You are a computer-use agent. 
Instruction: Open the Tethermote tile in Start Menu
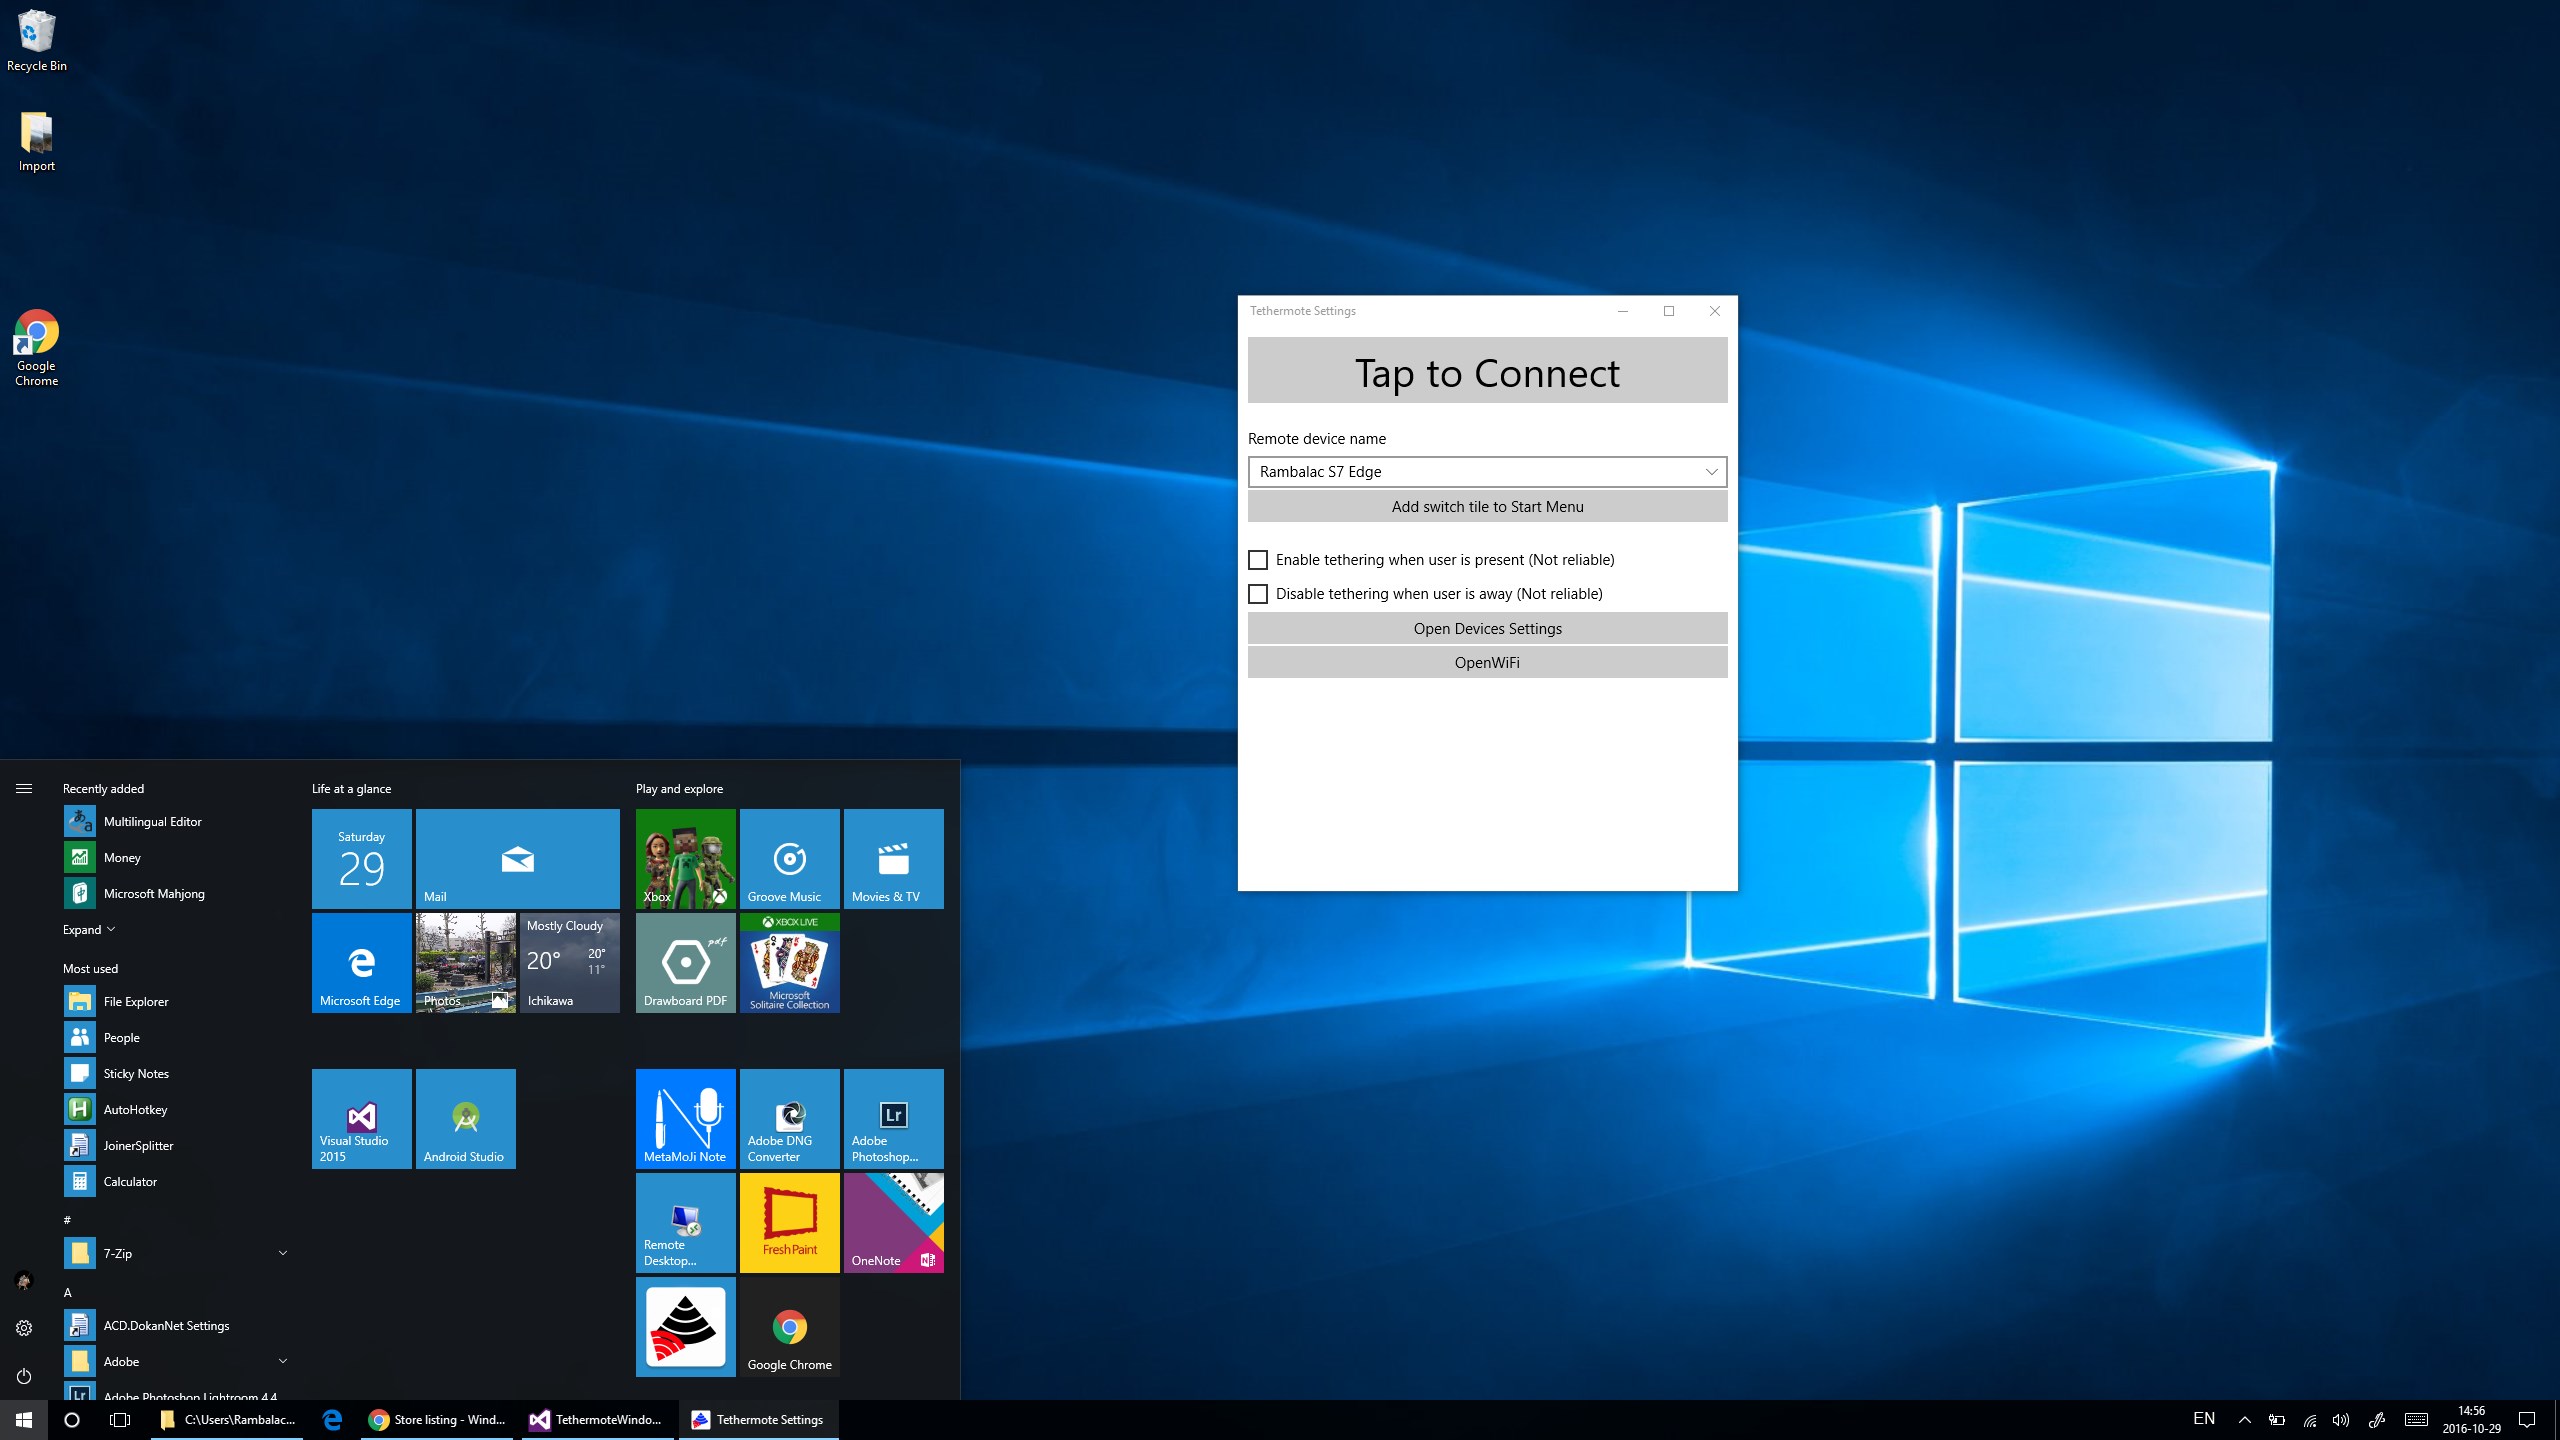click(685, 1326)
